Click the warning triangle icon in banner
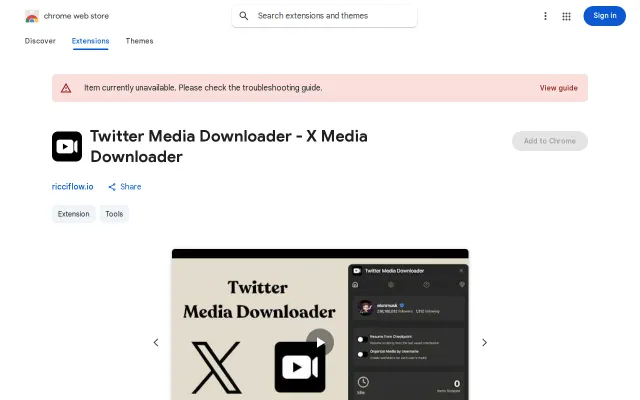Image resolution: width=640 pixels, height=400 pixels. 66,88
